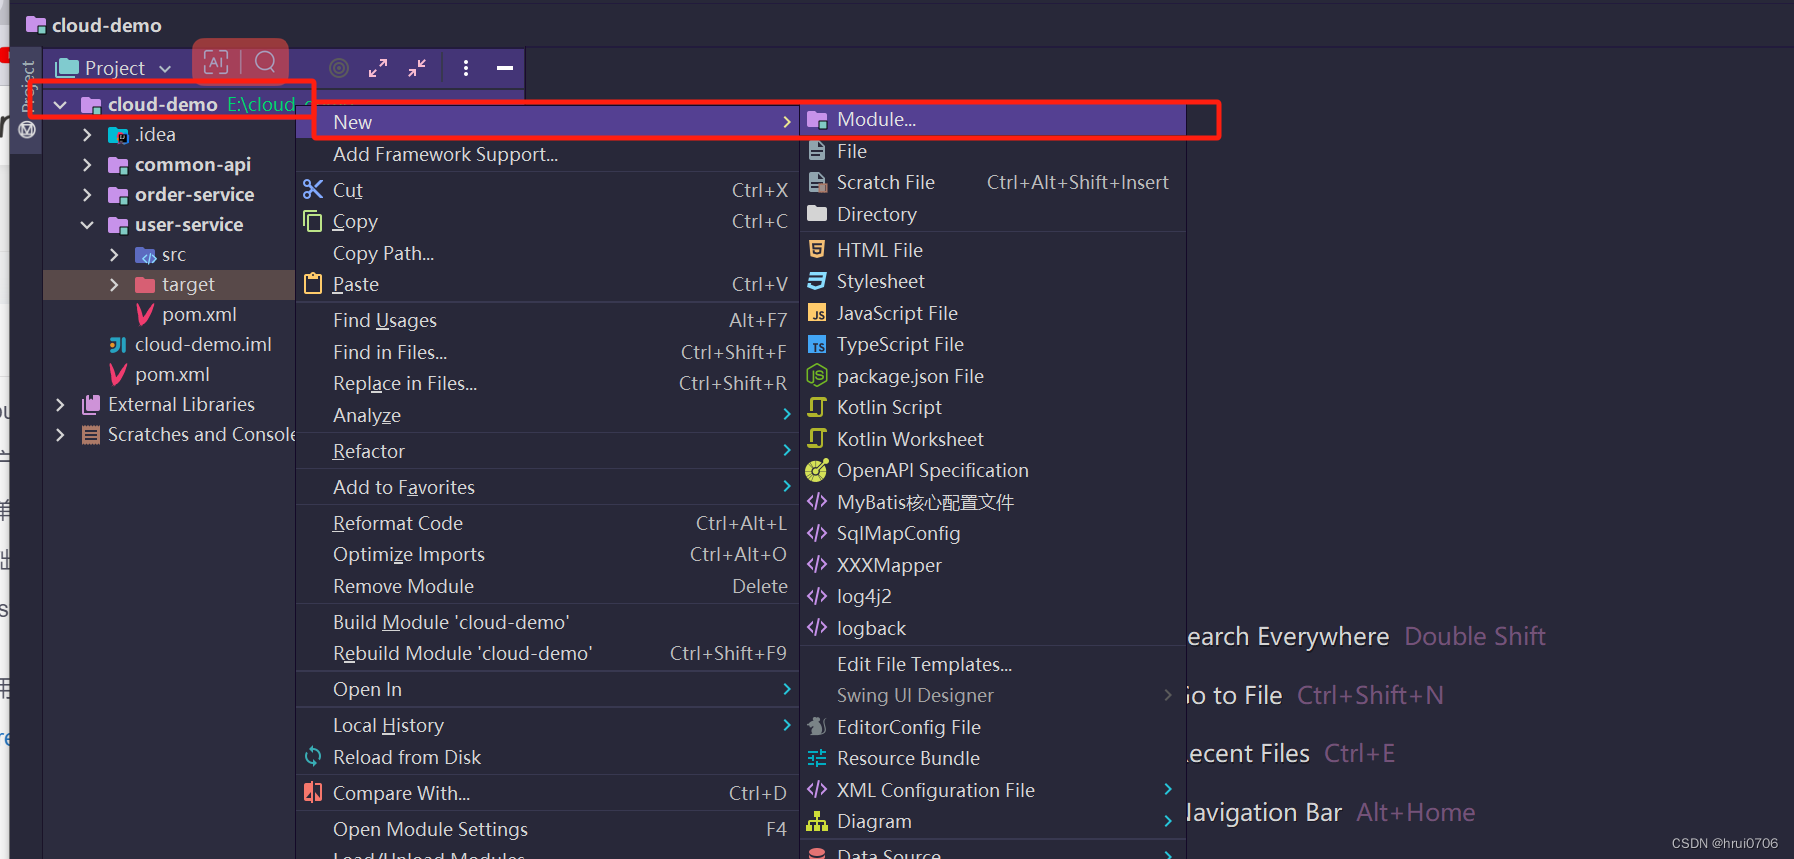Image resolution: width=1794 pixels, height=859 pixels.
Task: Click the package.json File icon
Action: [x=817, y=376]
